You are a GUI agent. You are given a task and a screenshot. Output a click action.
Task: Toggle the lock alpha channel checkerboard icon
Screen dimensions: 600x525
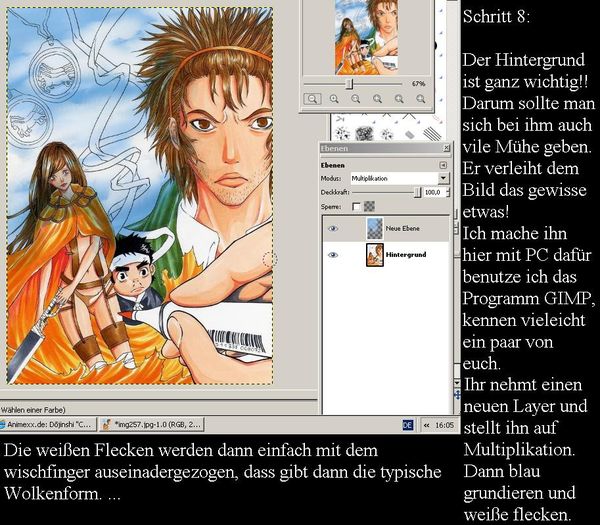369,207
